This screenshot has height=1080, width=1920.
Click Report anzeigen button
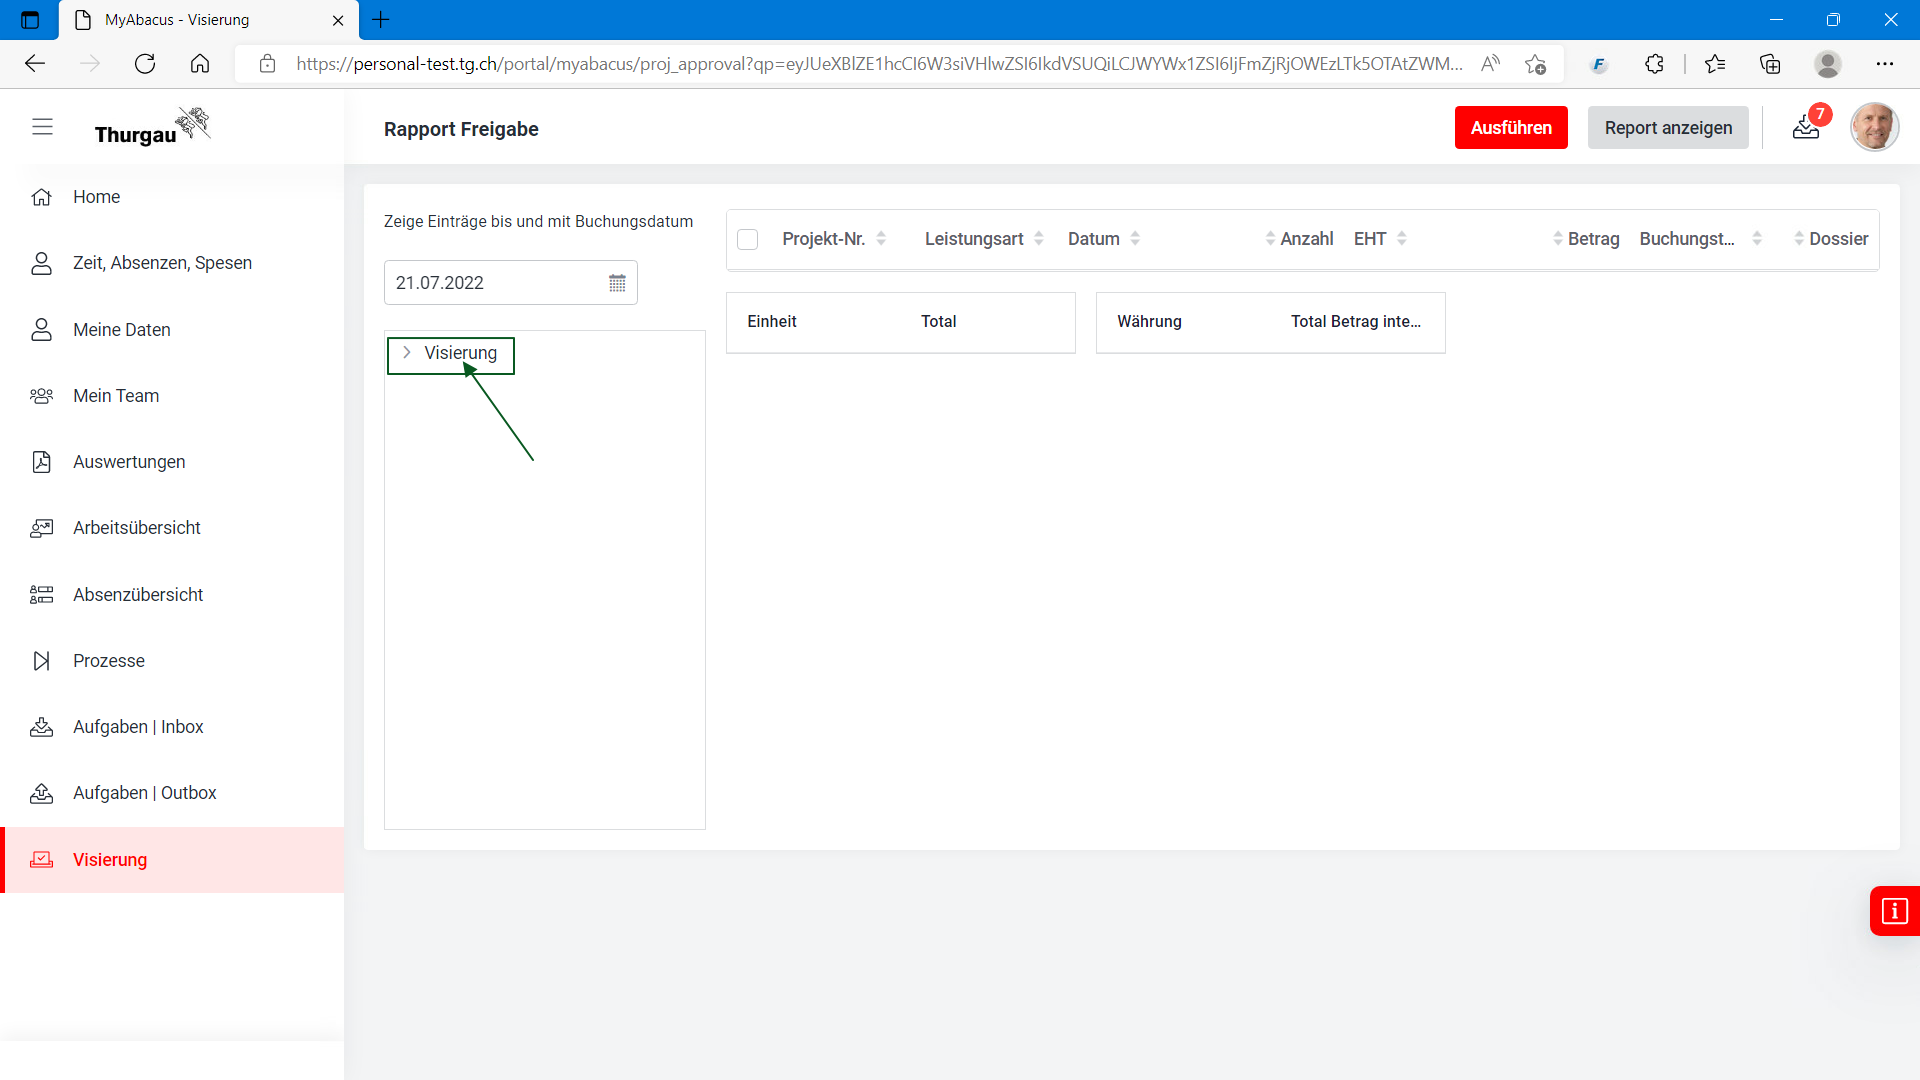pos(1667,128)
